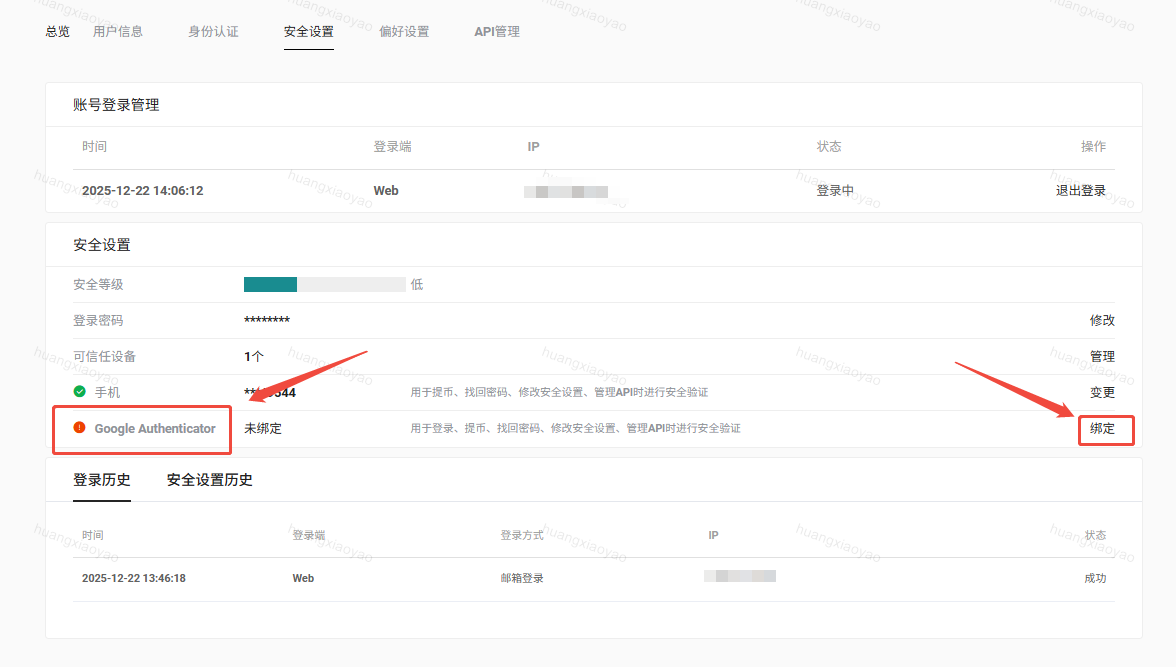
Task: Click the 未绑定 status text
Action: (x=263, y=428)
